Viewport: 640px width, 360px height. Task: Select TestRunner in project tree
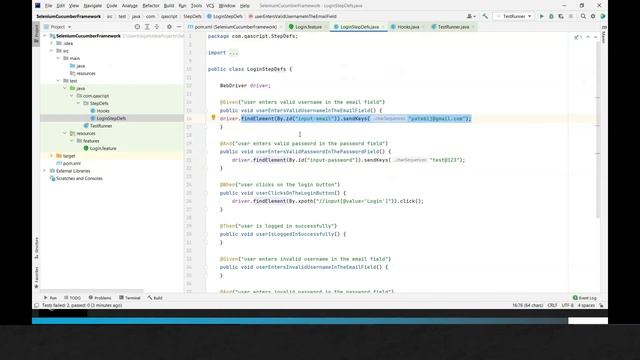98,126
